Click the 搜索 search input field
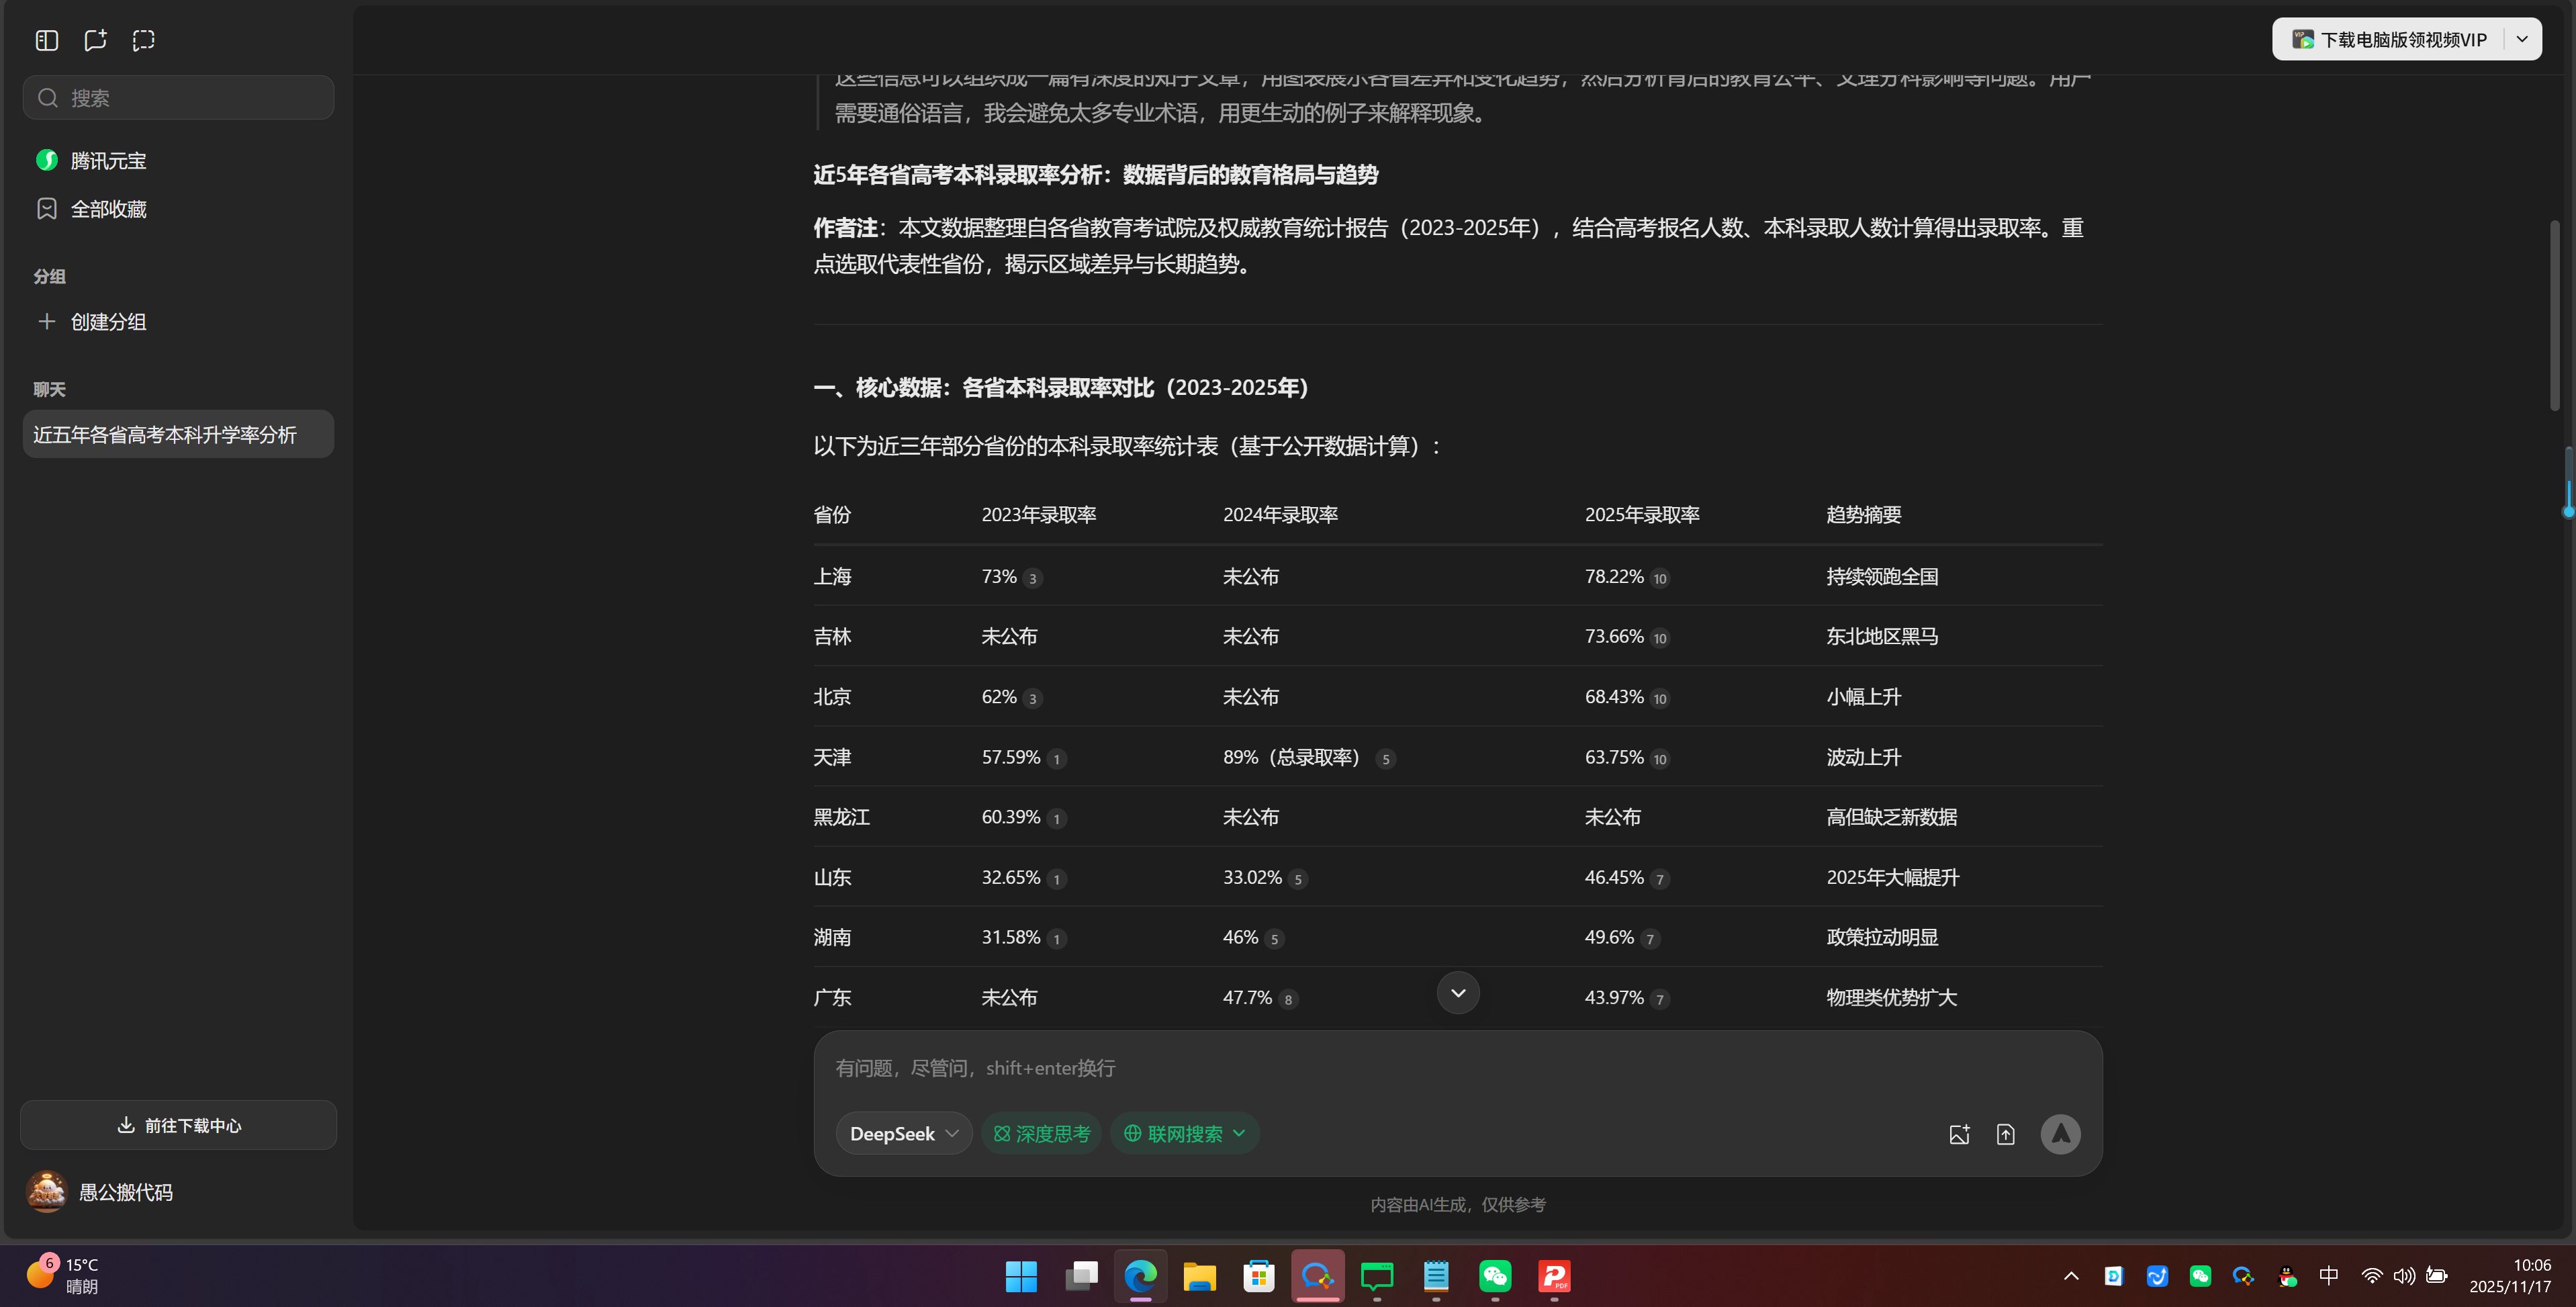 pyautogui.click(x=178, y=97)
